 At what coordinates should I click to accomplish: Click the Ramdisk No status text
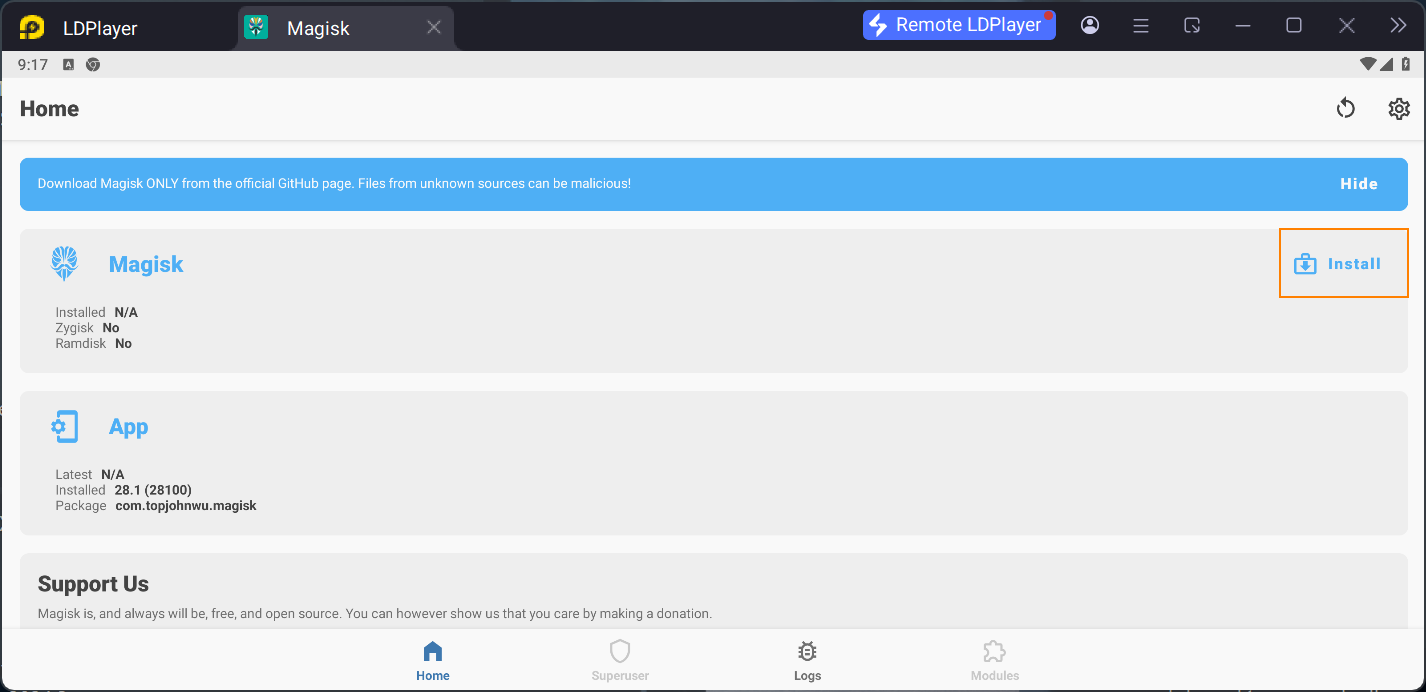click(94, 343)
